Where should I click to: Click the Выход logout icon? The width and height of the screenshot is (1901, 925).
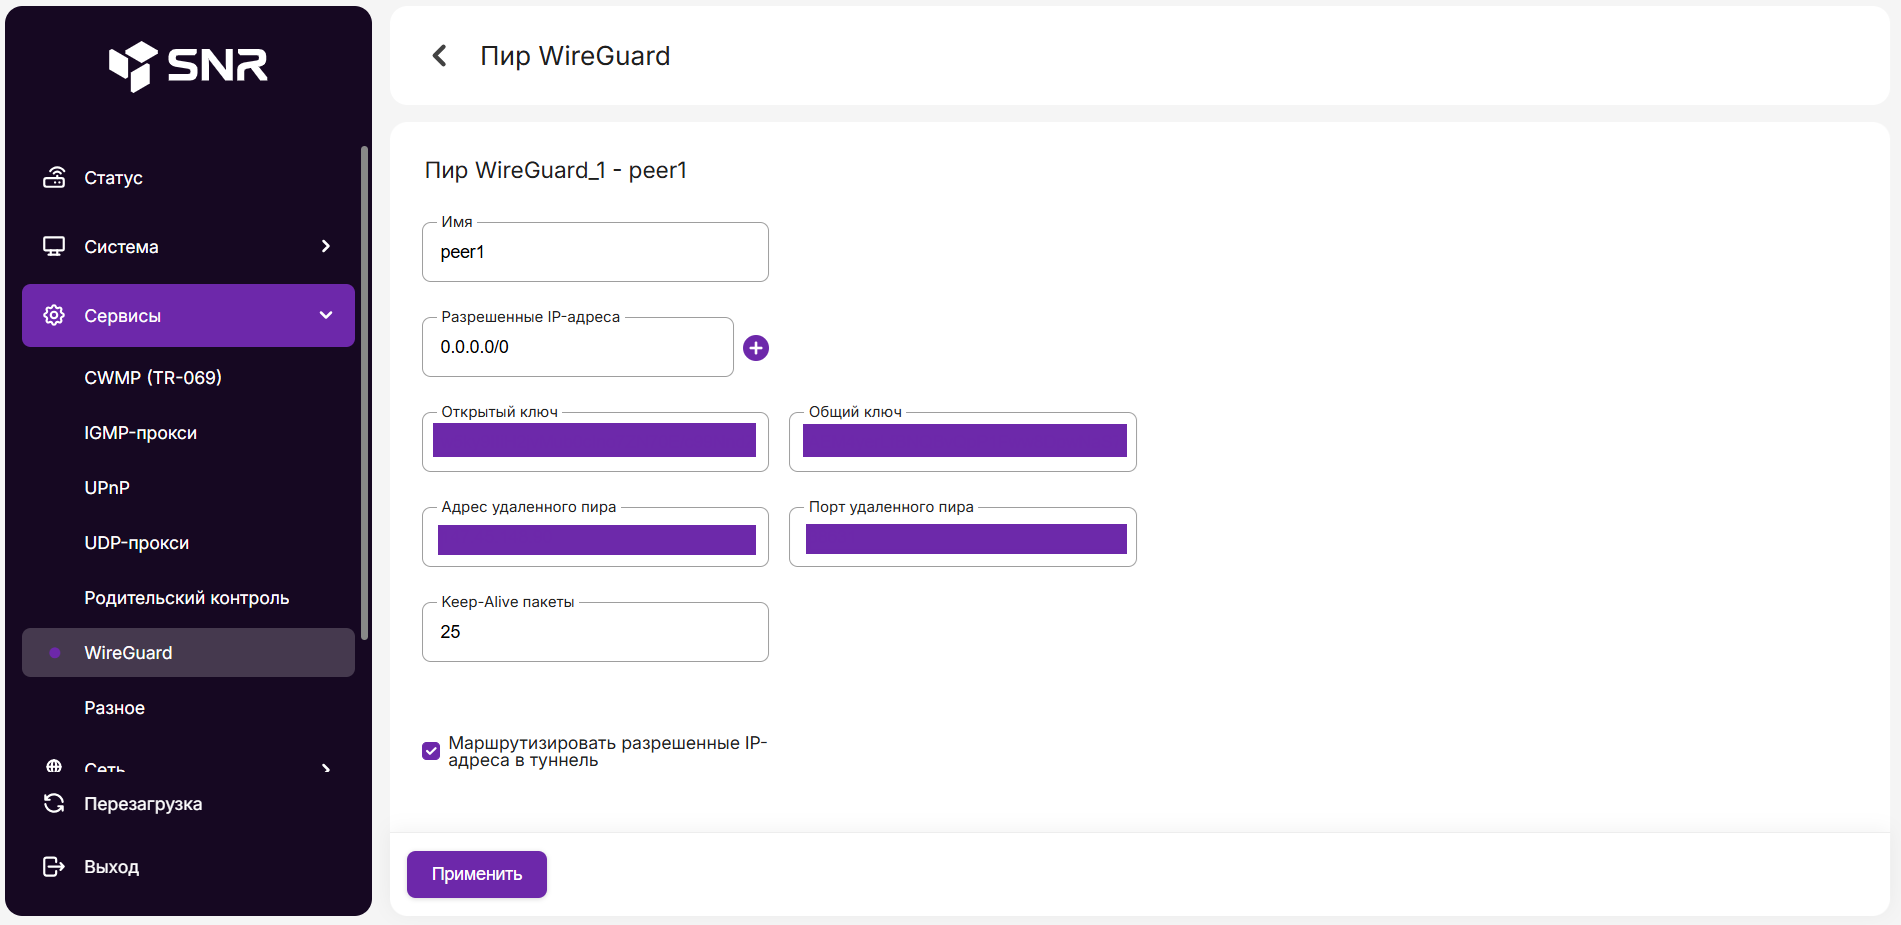pos(54,867)
